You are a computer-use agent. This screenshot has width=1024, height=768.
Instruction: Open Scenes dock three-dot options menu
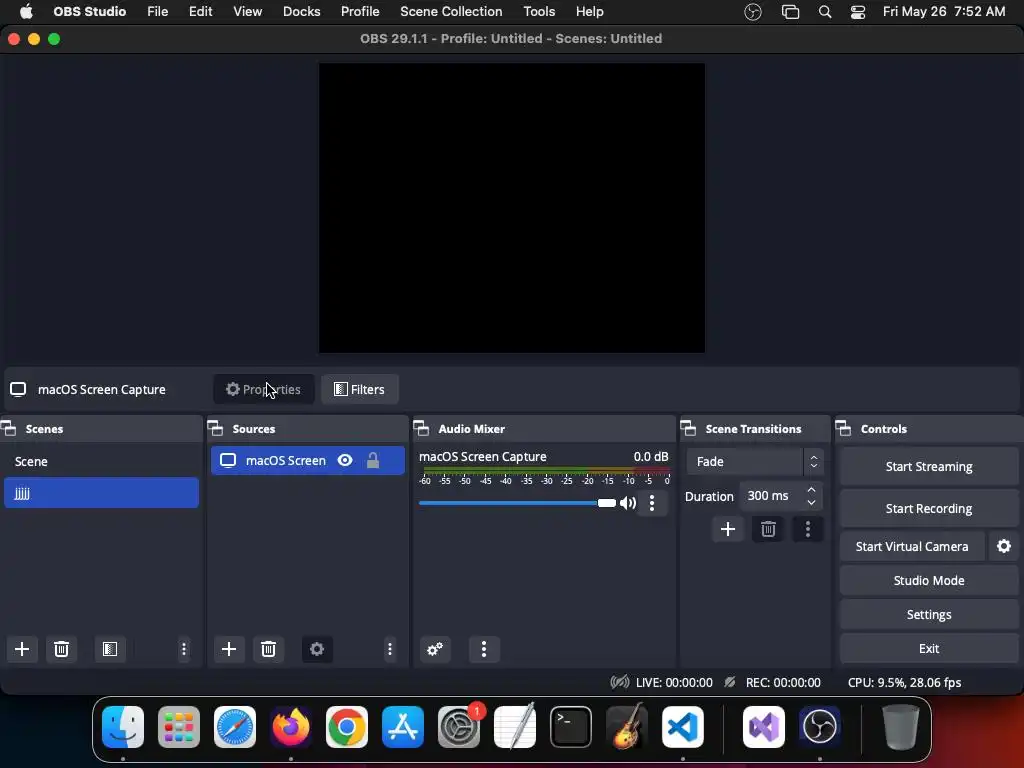184,649
